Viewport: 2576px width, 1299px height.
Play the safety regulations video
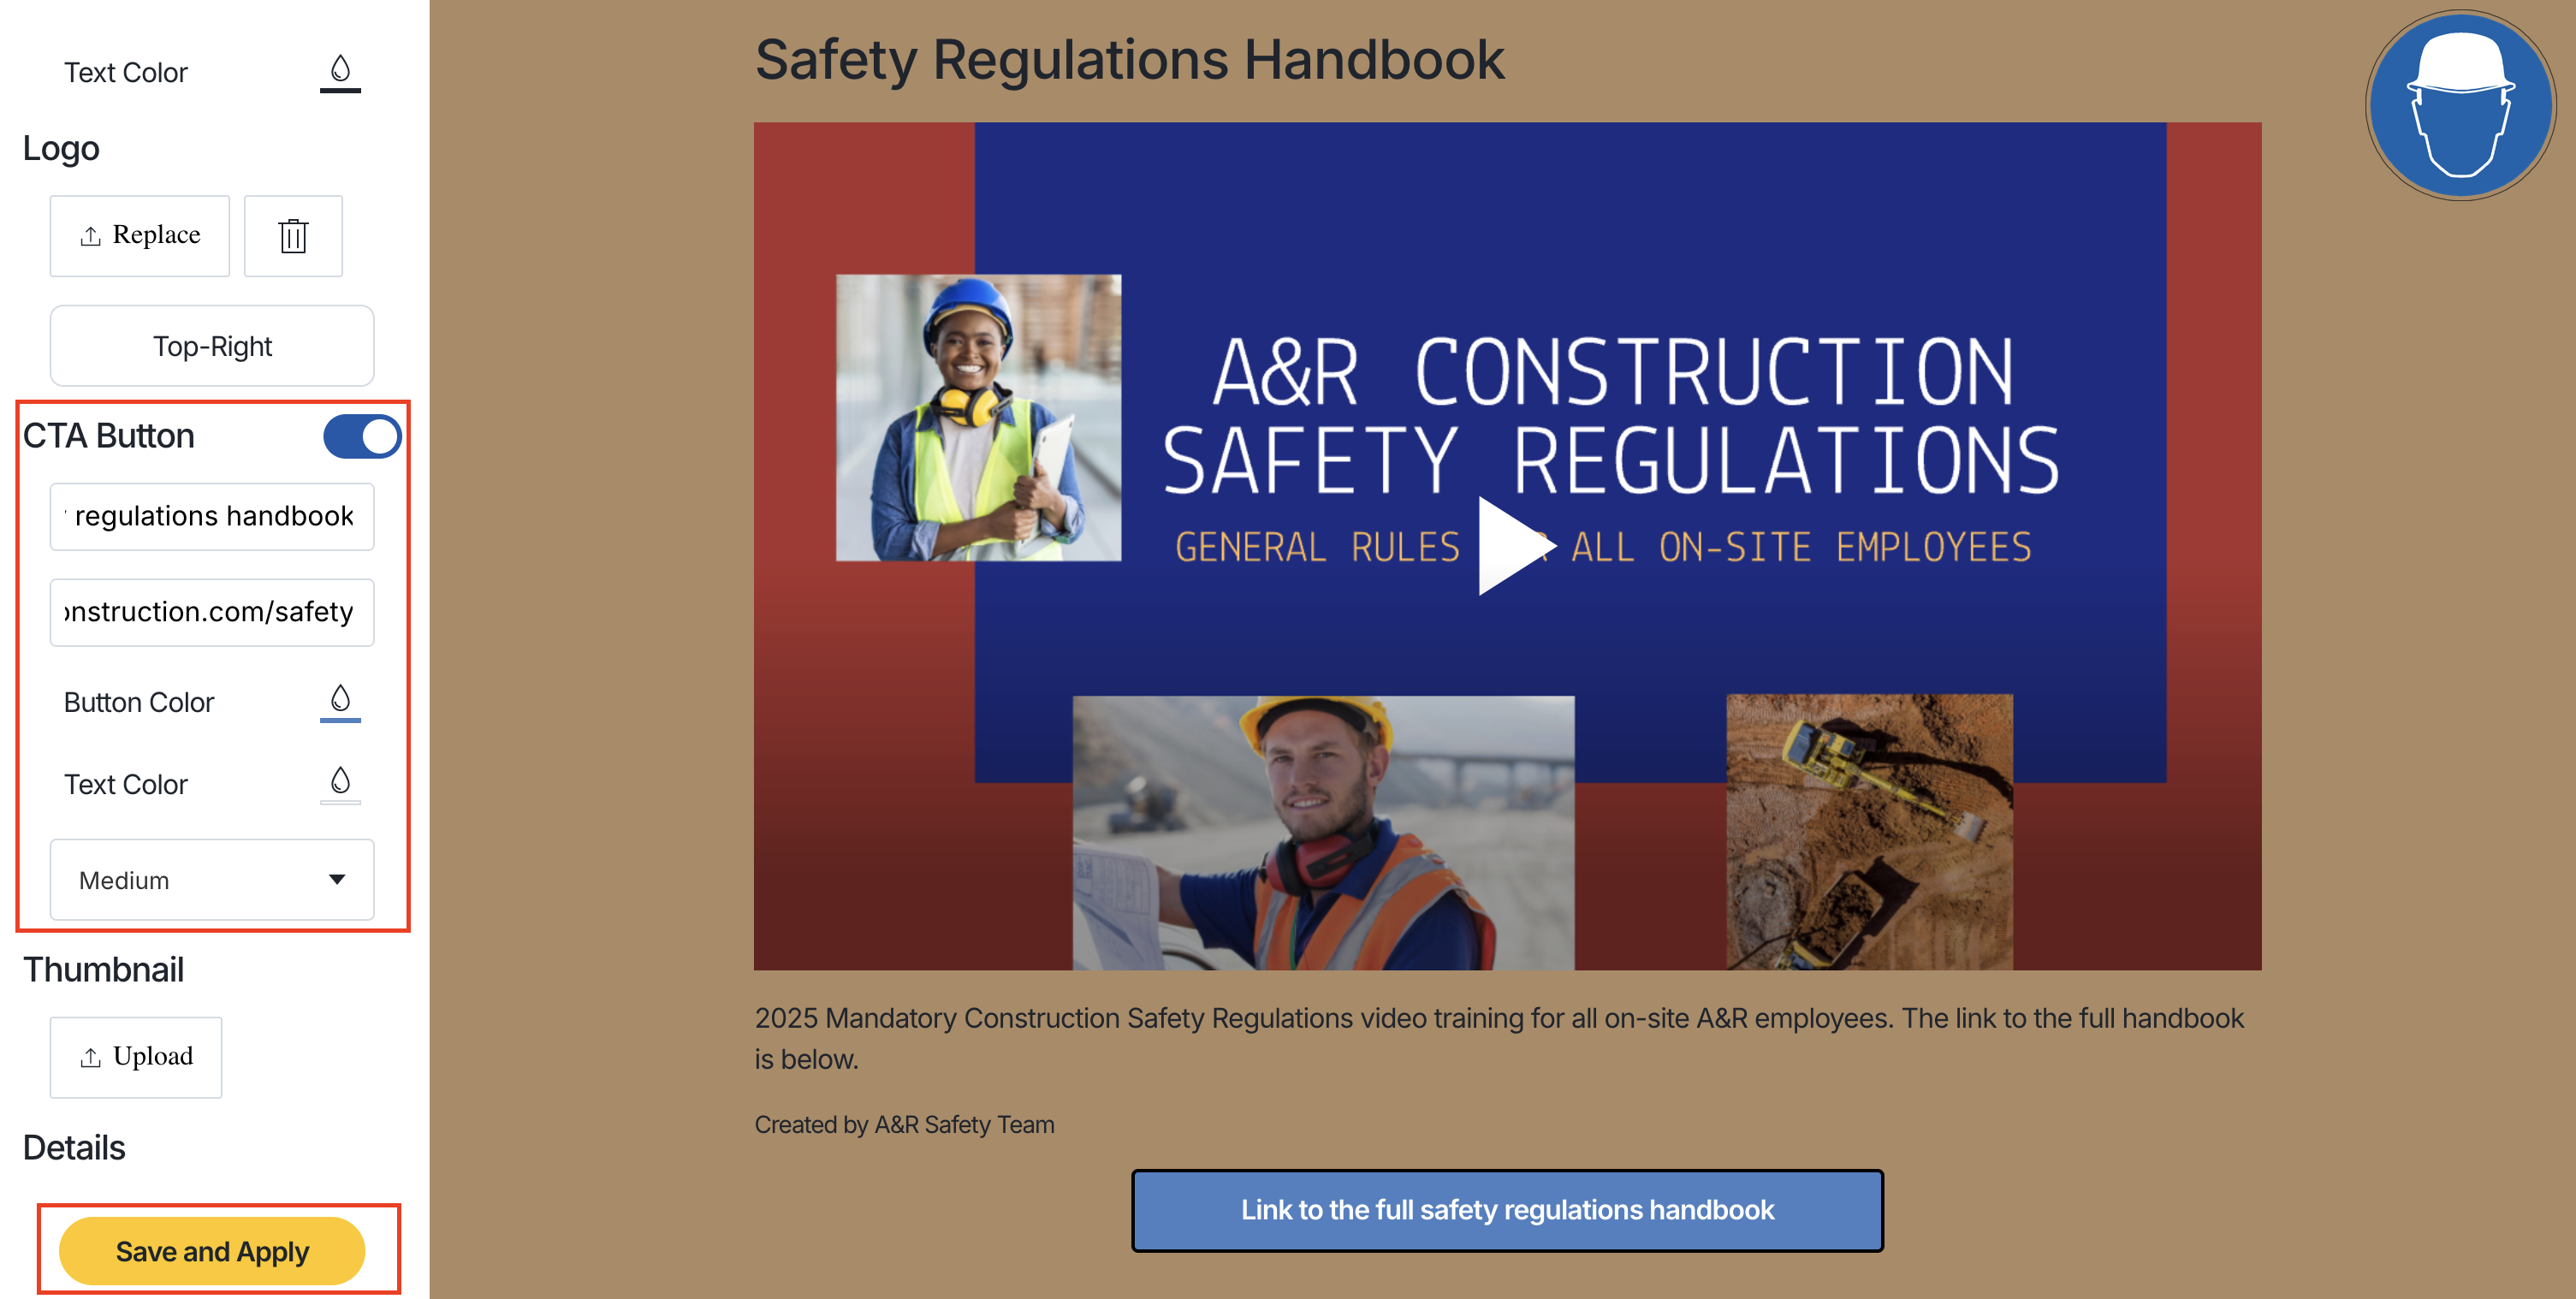click(1508, 546)
